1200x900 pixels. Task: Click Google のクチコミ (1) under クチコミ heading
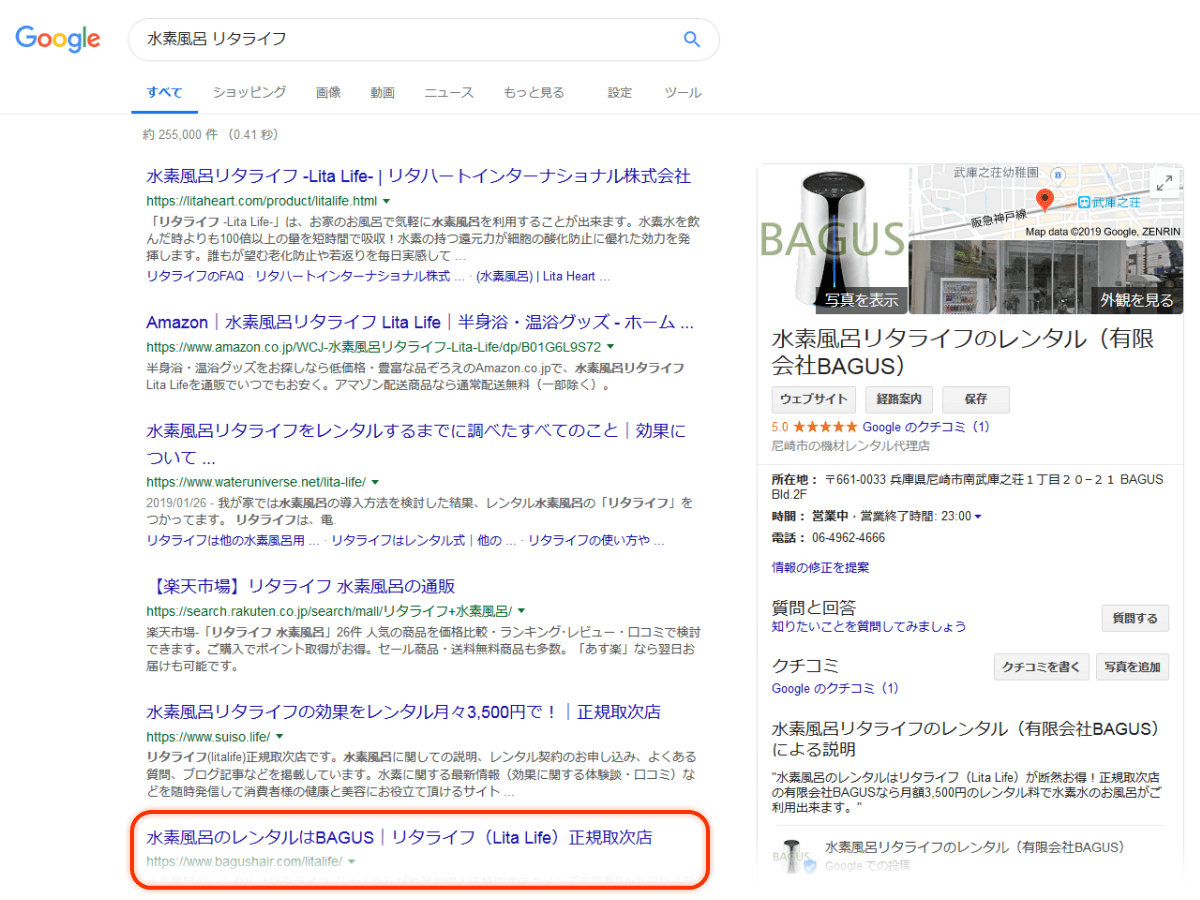(x=835, y=688)
